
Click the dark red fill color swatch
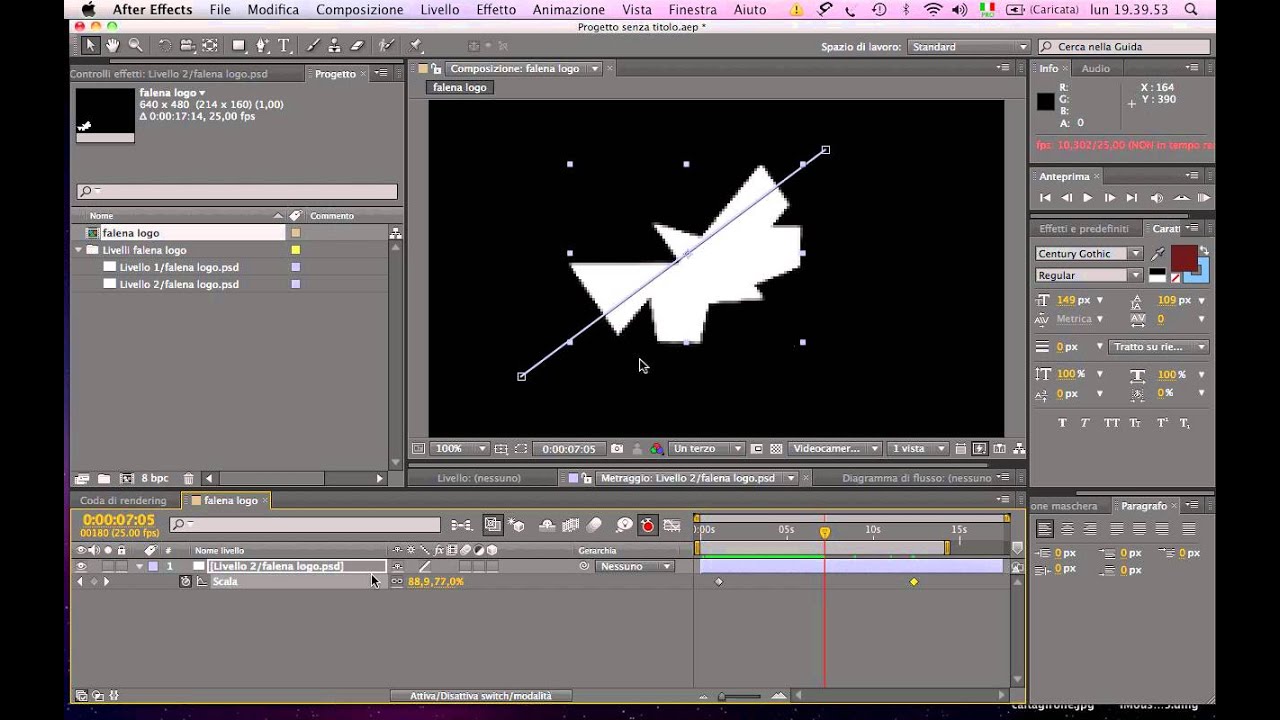click(1183, 256)
